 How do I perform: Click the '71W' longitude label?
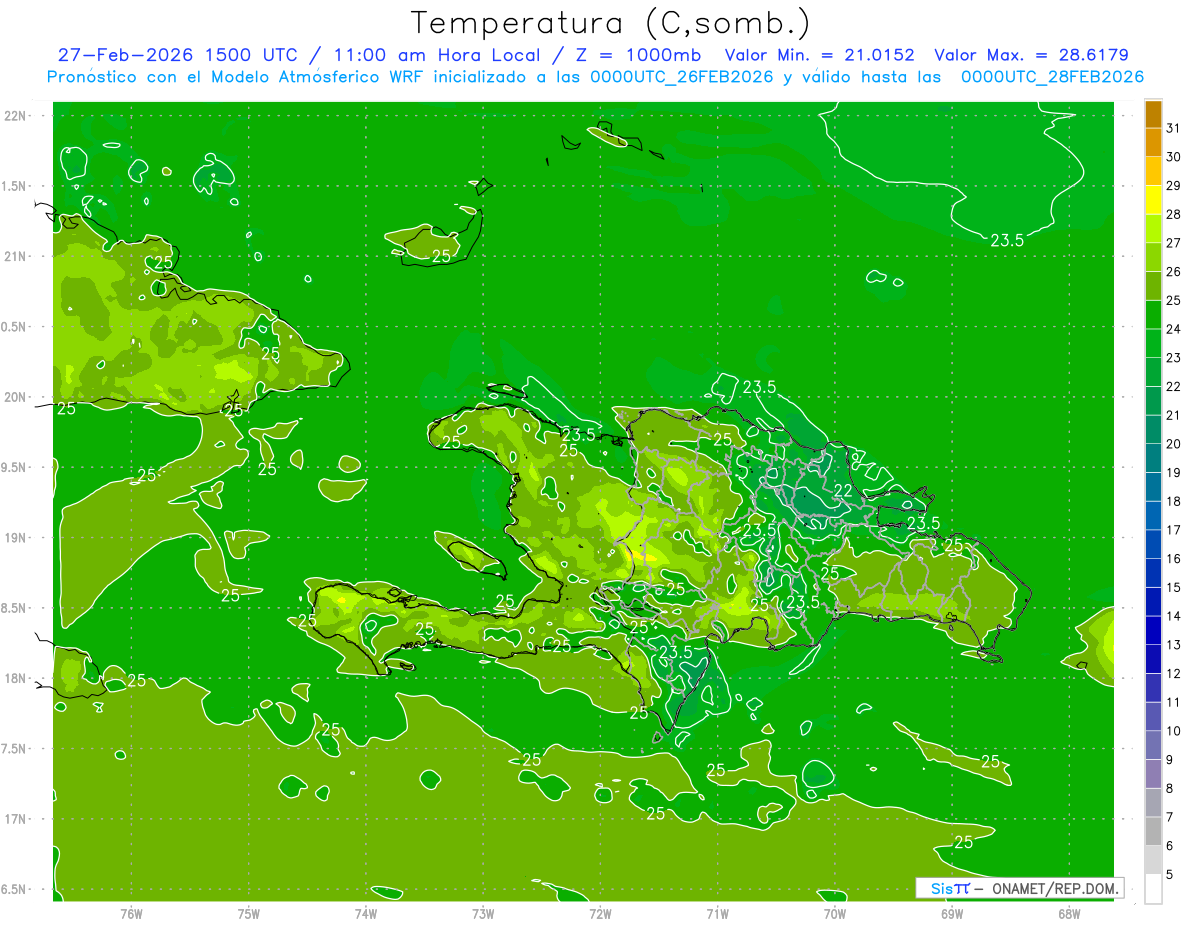pos(717,913)
